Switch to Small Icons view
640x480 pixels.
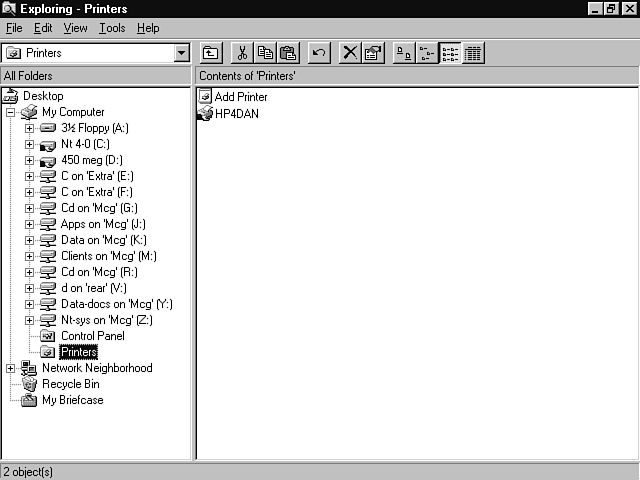tap(427, 53)
